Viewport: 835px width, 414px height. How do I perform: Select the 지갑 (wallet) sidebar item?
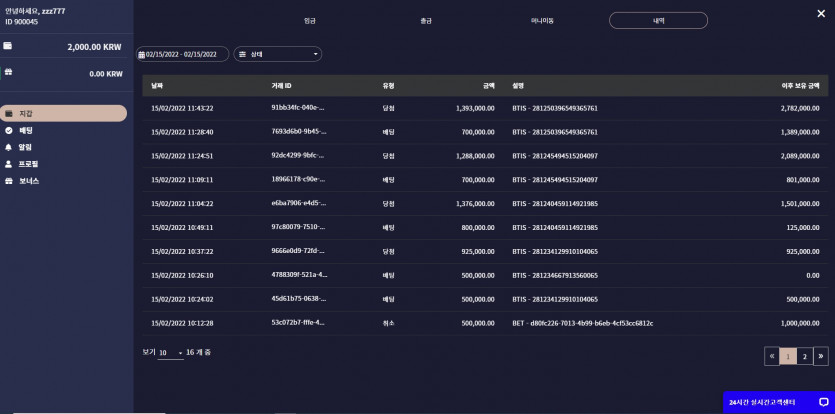(63, 113)
